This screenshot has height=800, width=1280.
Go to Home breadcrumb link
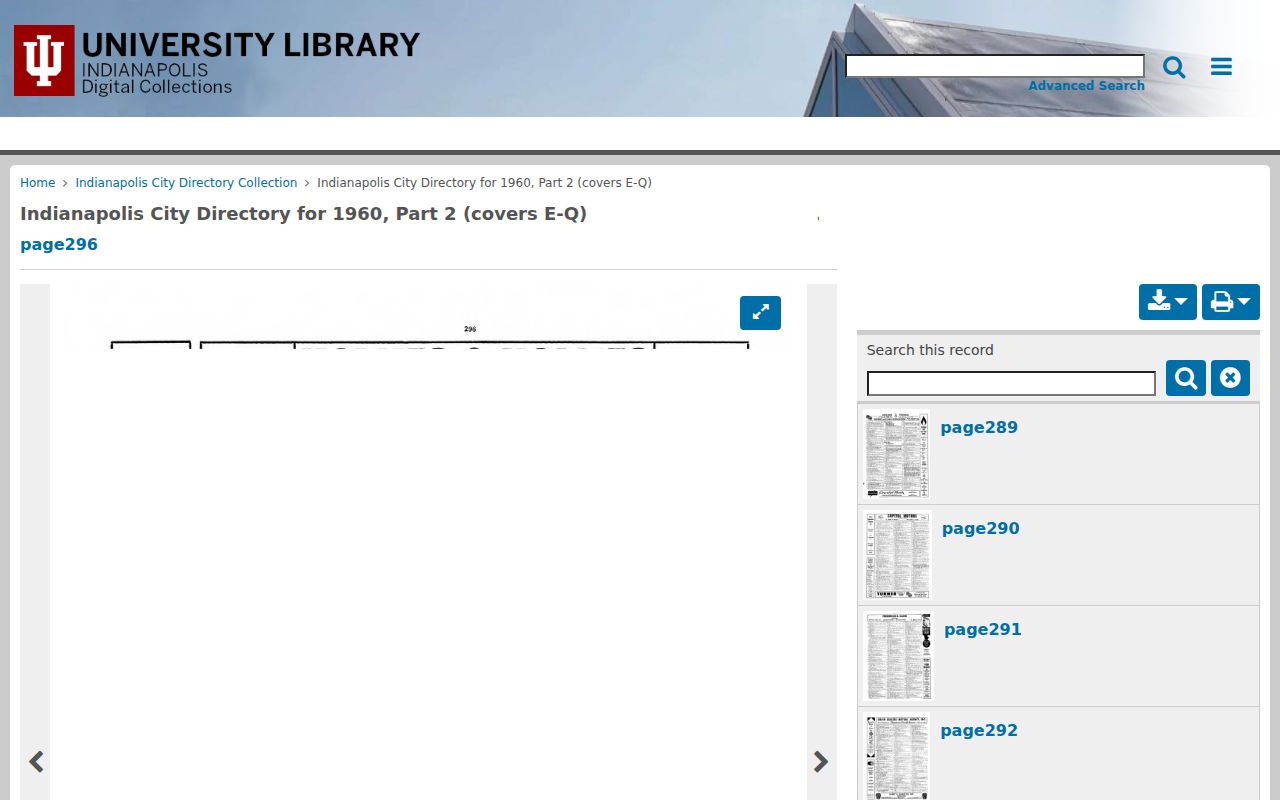[x=38, y=183]
